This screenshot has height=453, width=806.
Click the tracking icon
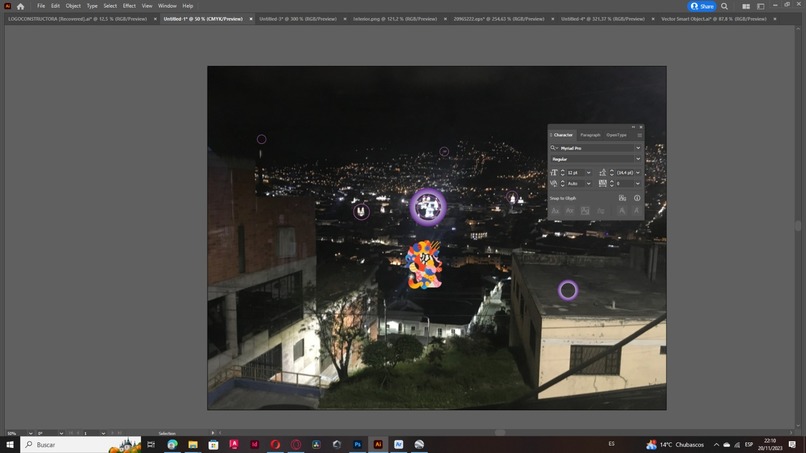point(603,184)
